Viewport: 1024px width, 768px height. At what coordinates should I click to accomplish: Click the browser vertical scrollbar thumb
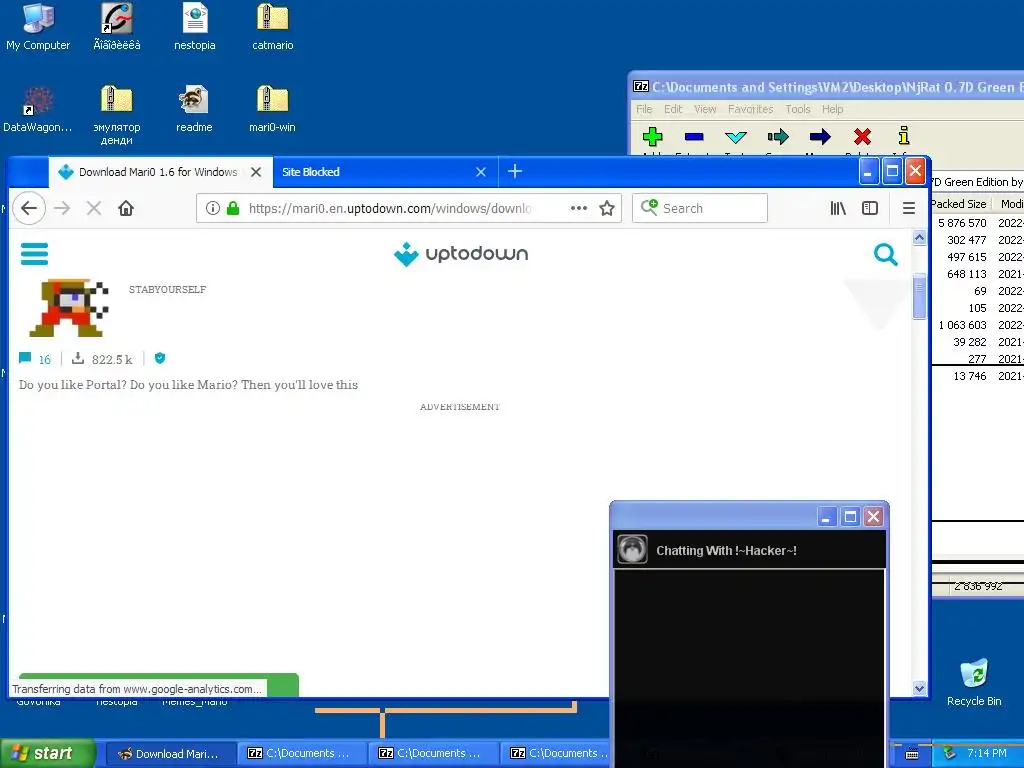click(919, 296)
